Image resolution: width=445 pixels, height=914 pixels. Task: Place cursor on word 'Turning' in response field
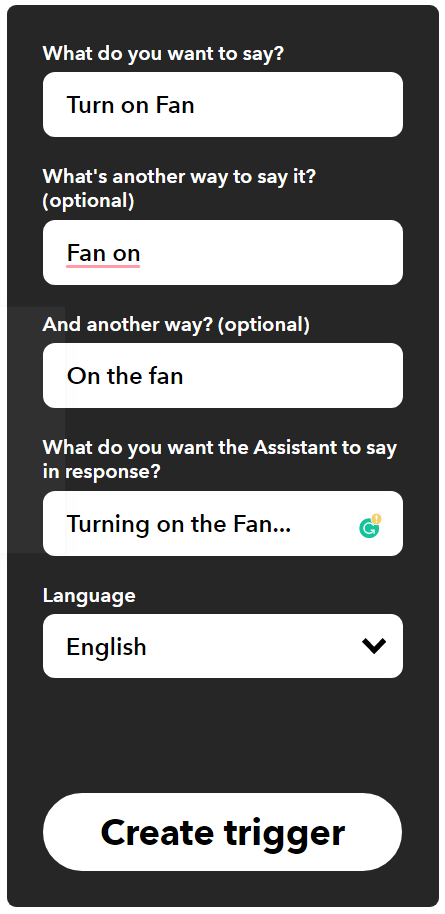(106, 525)
